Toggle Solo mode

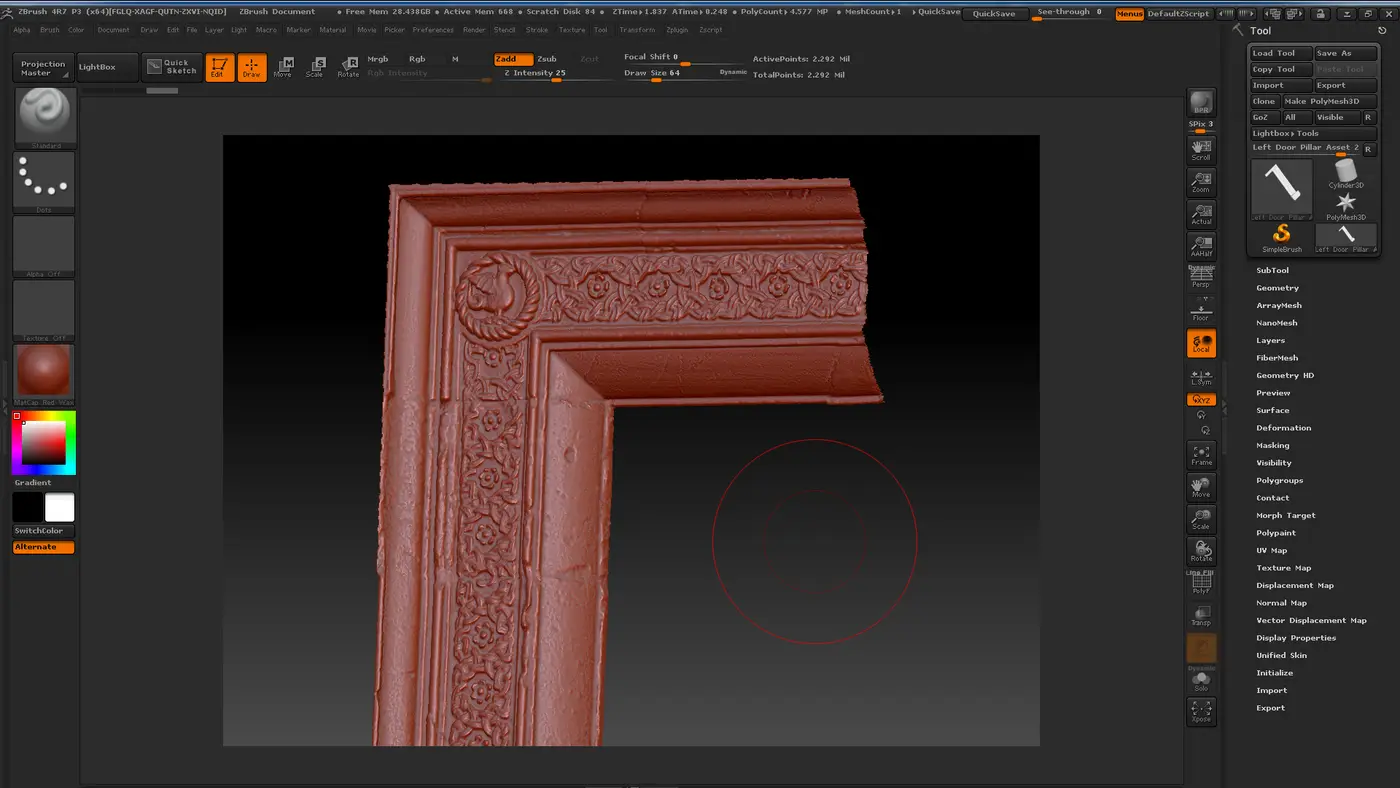[1201, 680]
